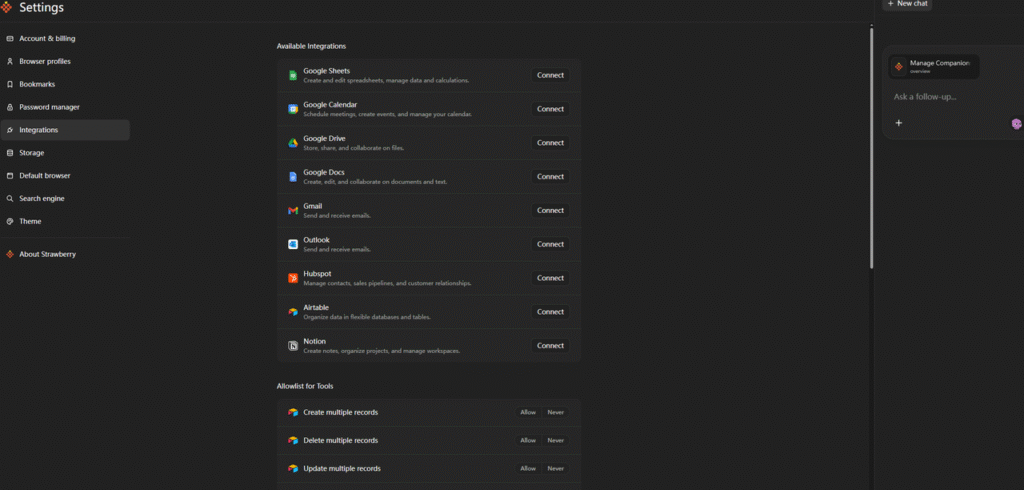
Task: Allow the Create multiple records tool
Action: (527, 412)
